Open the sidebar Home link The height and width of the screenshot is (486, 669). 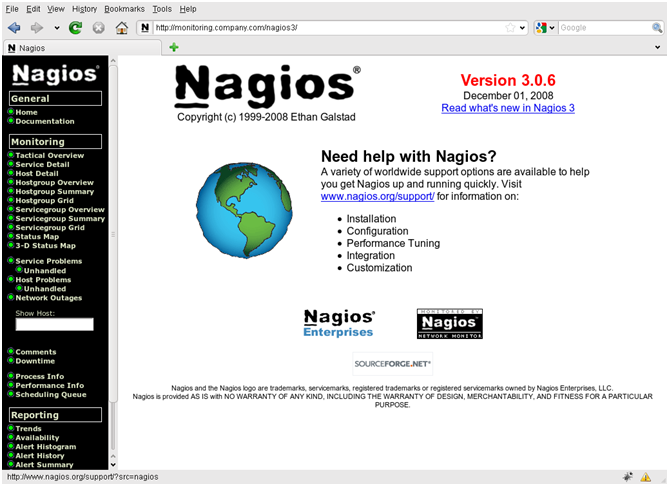26,112
